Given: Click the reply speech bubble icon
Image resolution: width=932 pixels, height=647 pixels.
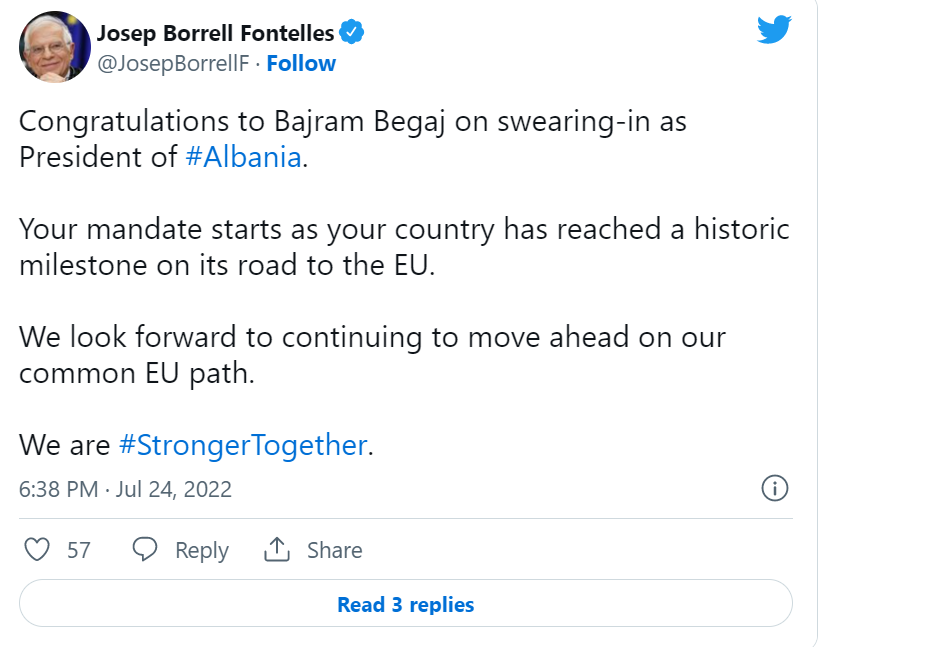Looking at the screenshot, I should click(145, 550).
